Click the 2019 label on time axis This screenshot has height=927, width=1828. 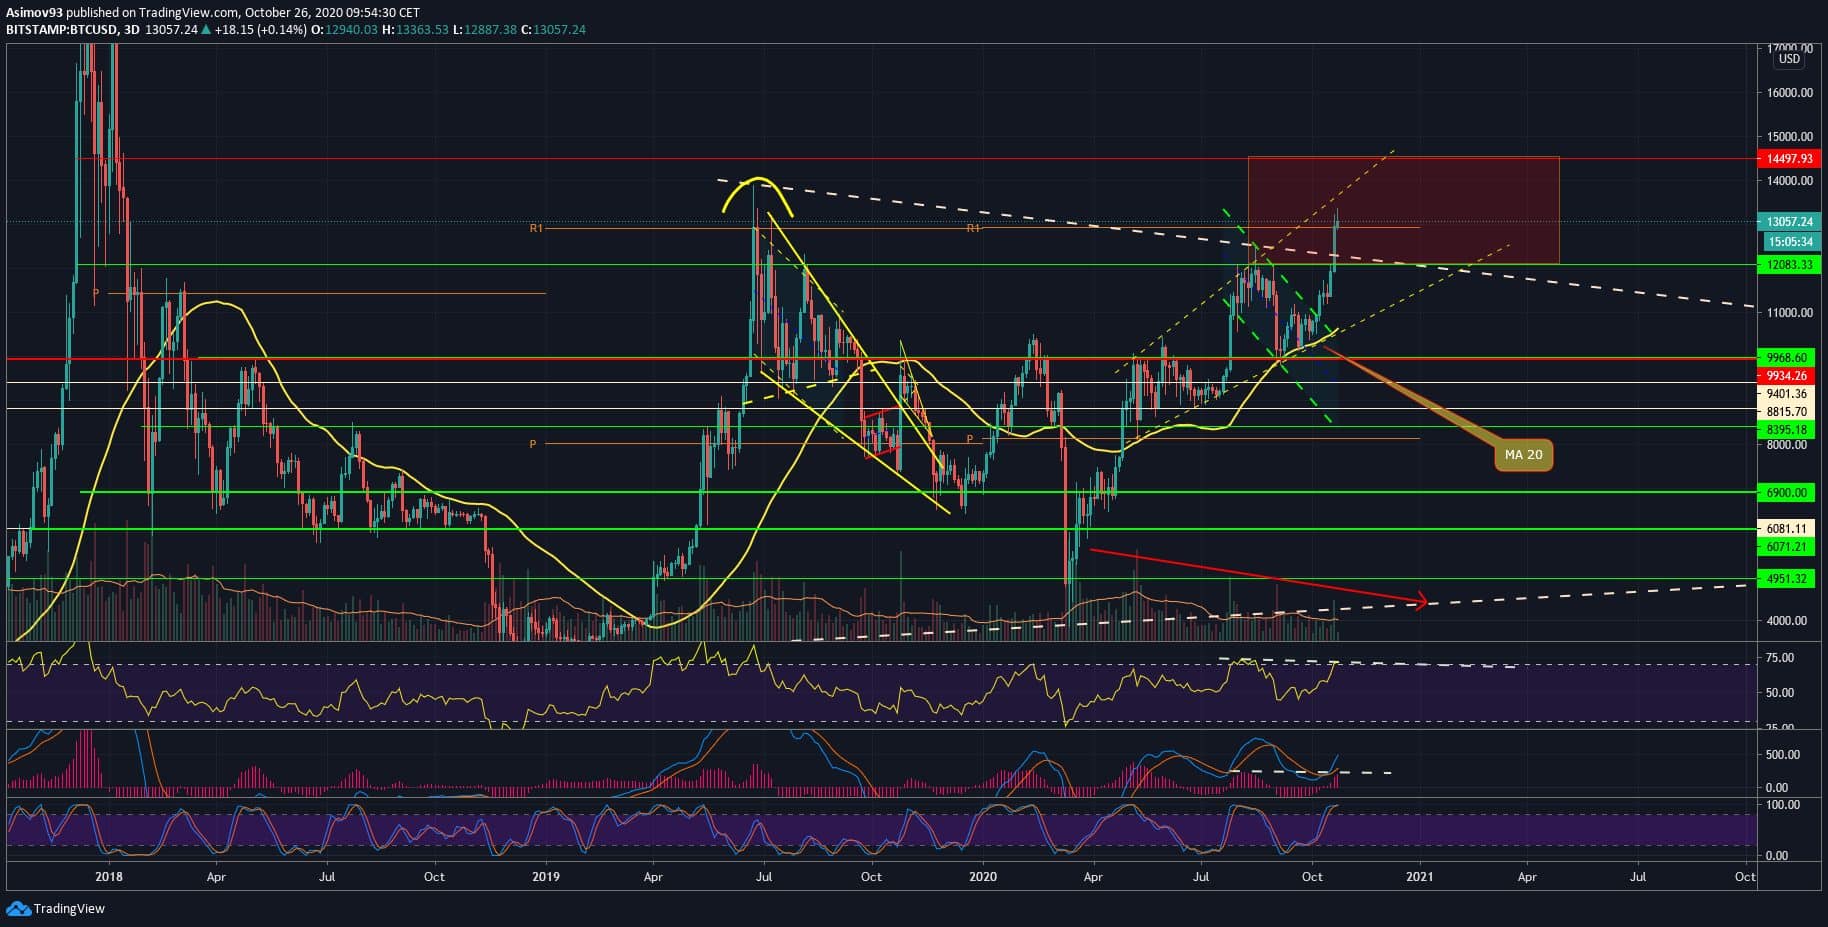click(x=546, y=877)
